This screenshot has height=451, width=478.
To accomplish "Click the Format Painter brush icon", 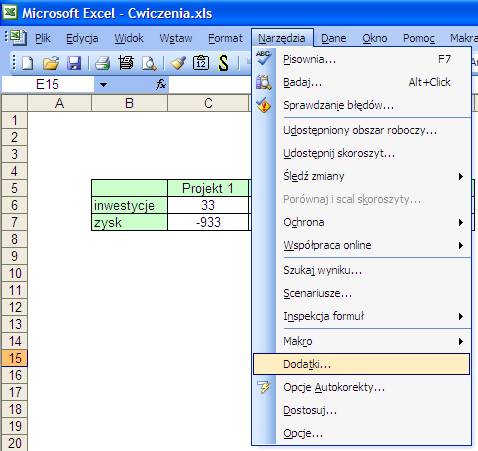I will tap(178, 63).
